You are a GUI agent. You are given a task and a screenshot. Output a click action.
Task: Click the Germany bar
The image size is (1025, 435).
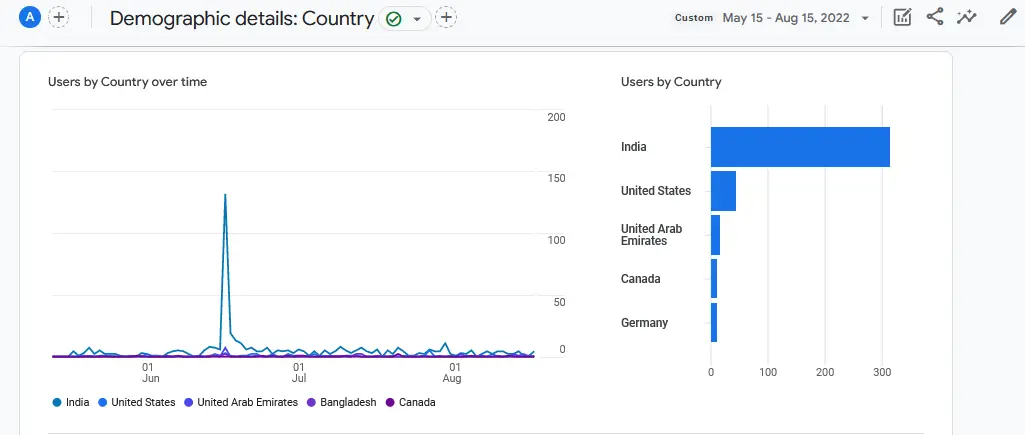pos(714,322)
